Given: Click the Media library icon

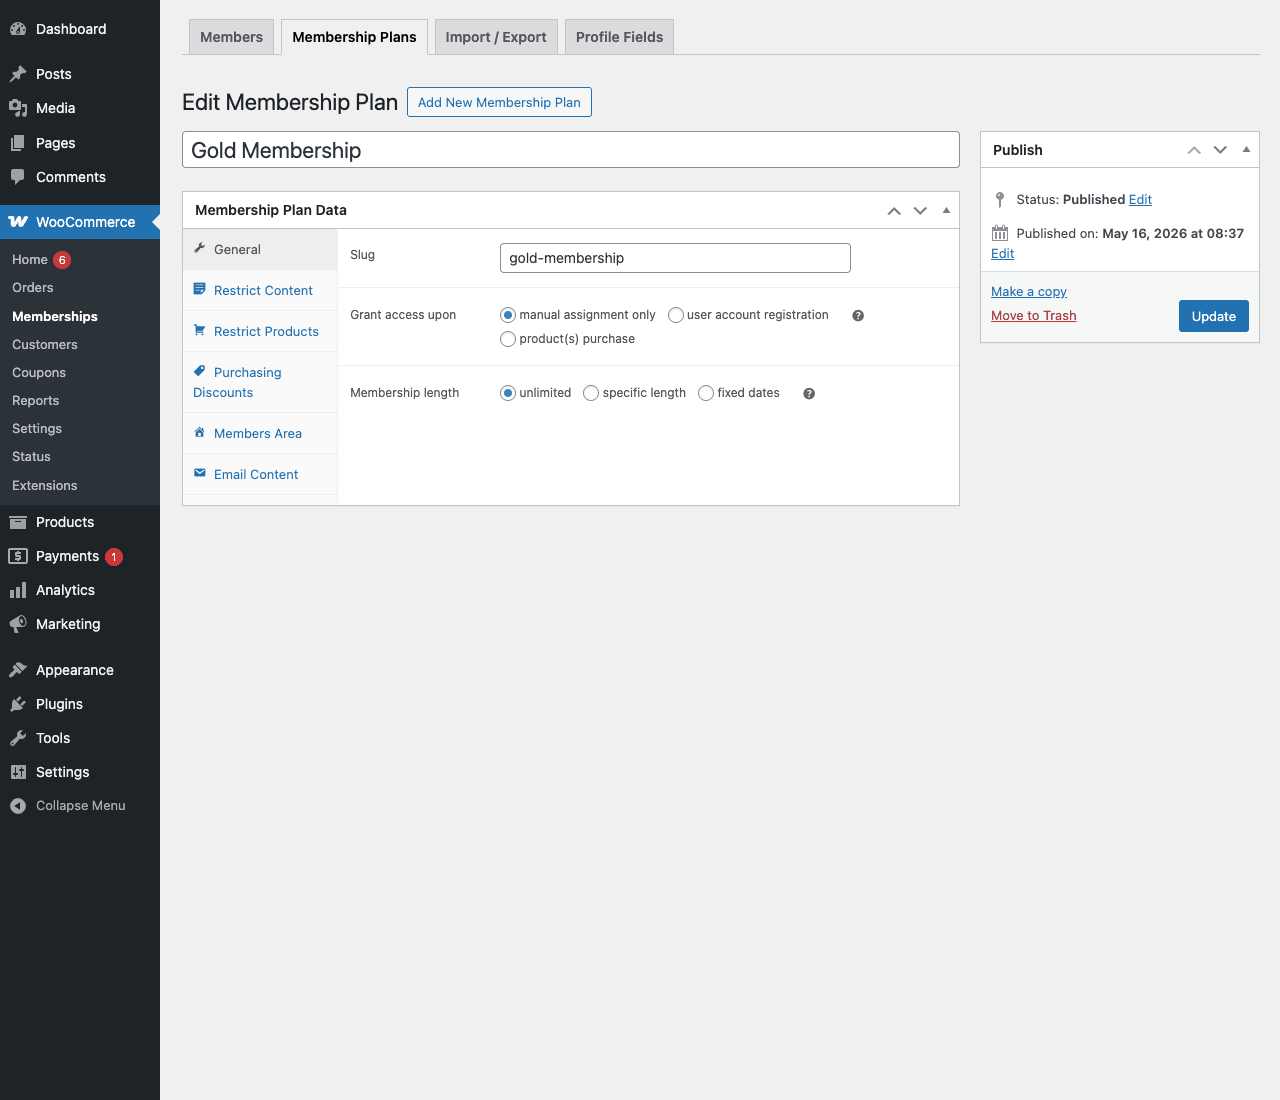Looking at the screenshot, I should 18,108.
